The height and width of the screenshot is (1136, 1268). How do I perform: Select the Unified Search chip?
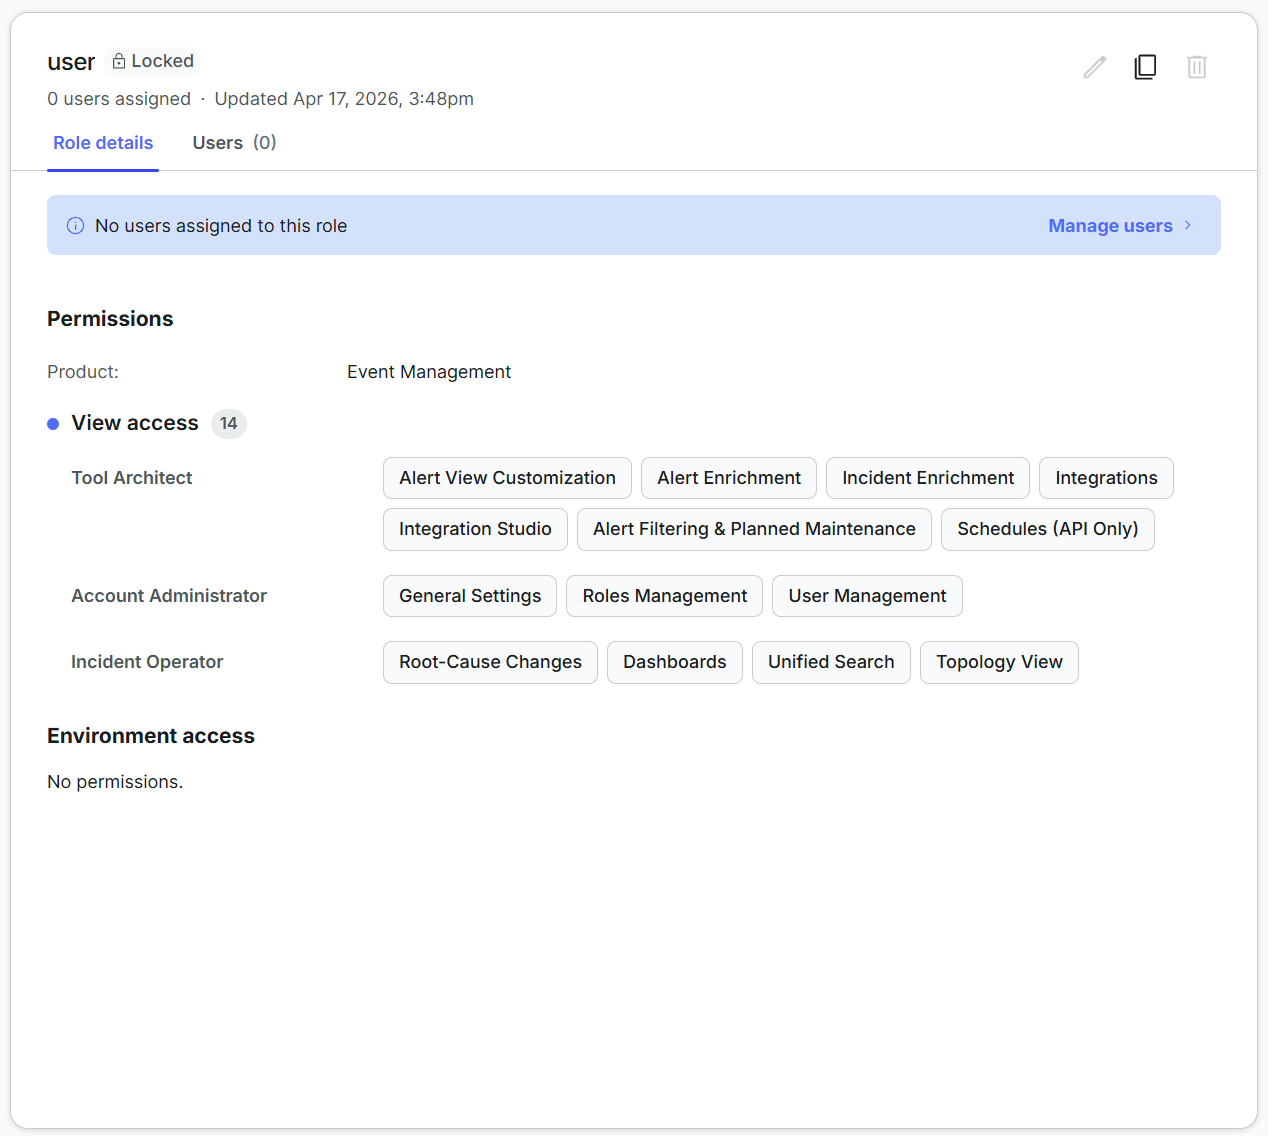[x=831, y=662]
